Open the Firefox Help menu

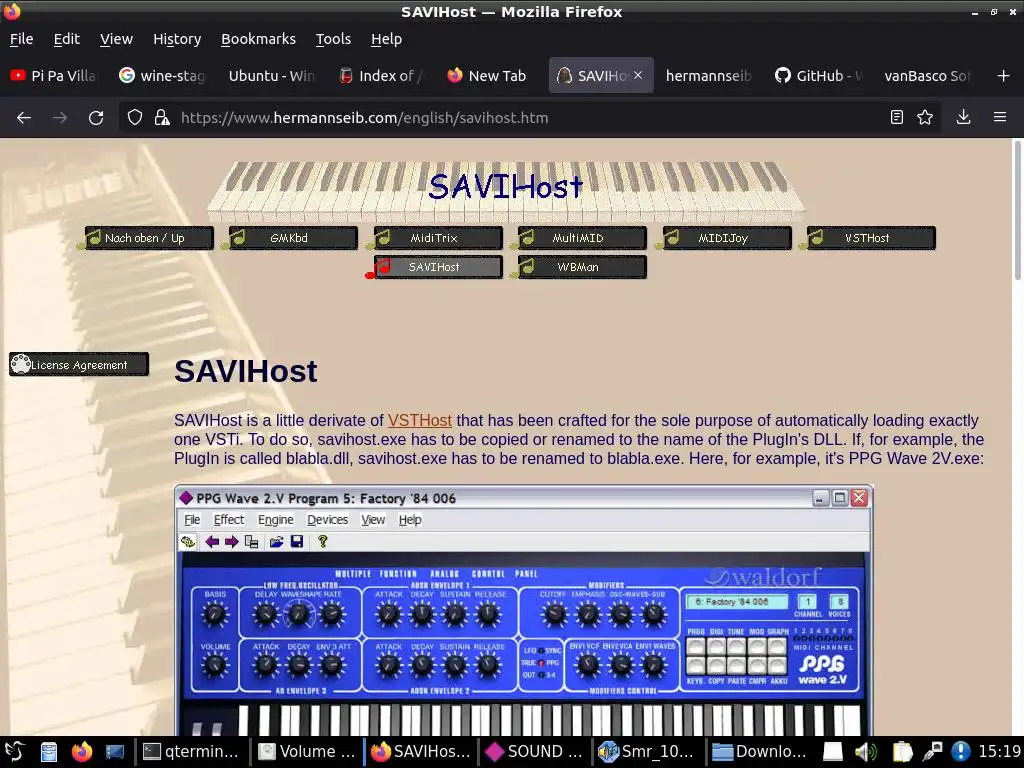tap(386, 39)
